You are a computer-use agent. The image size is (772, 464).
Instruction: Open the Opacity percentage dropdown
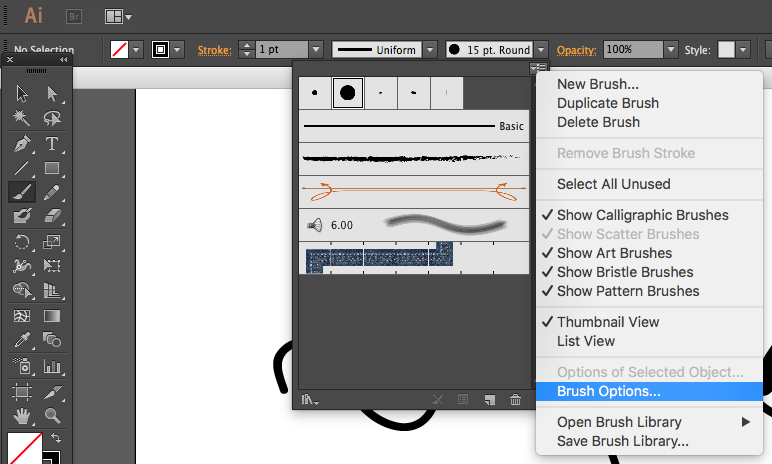pos(672,49)
